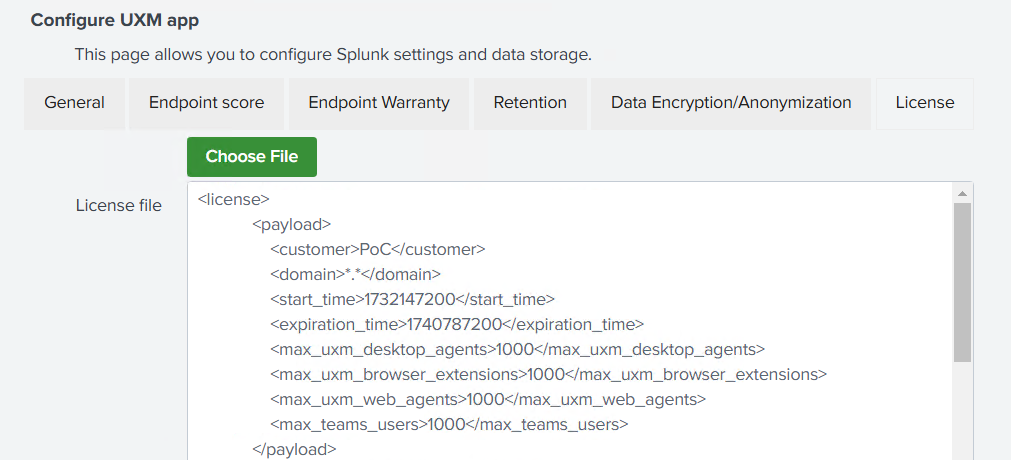Image resolution: width=1011 pixels, height=460 pixels.
Task: Open the General tab
Action: (74, 103)
